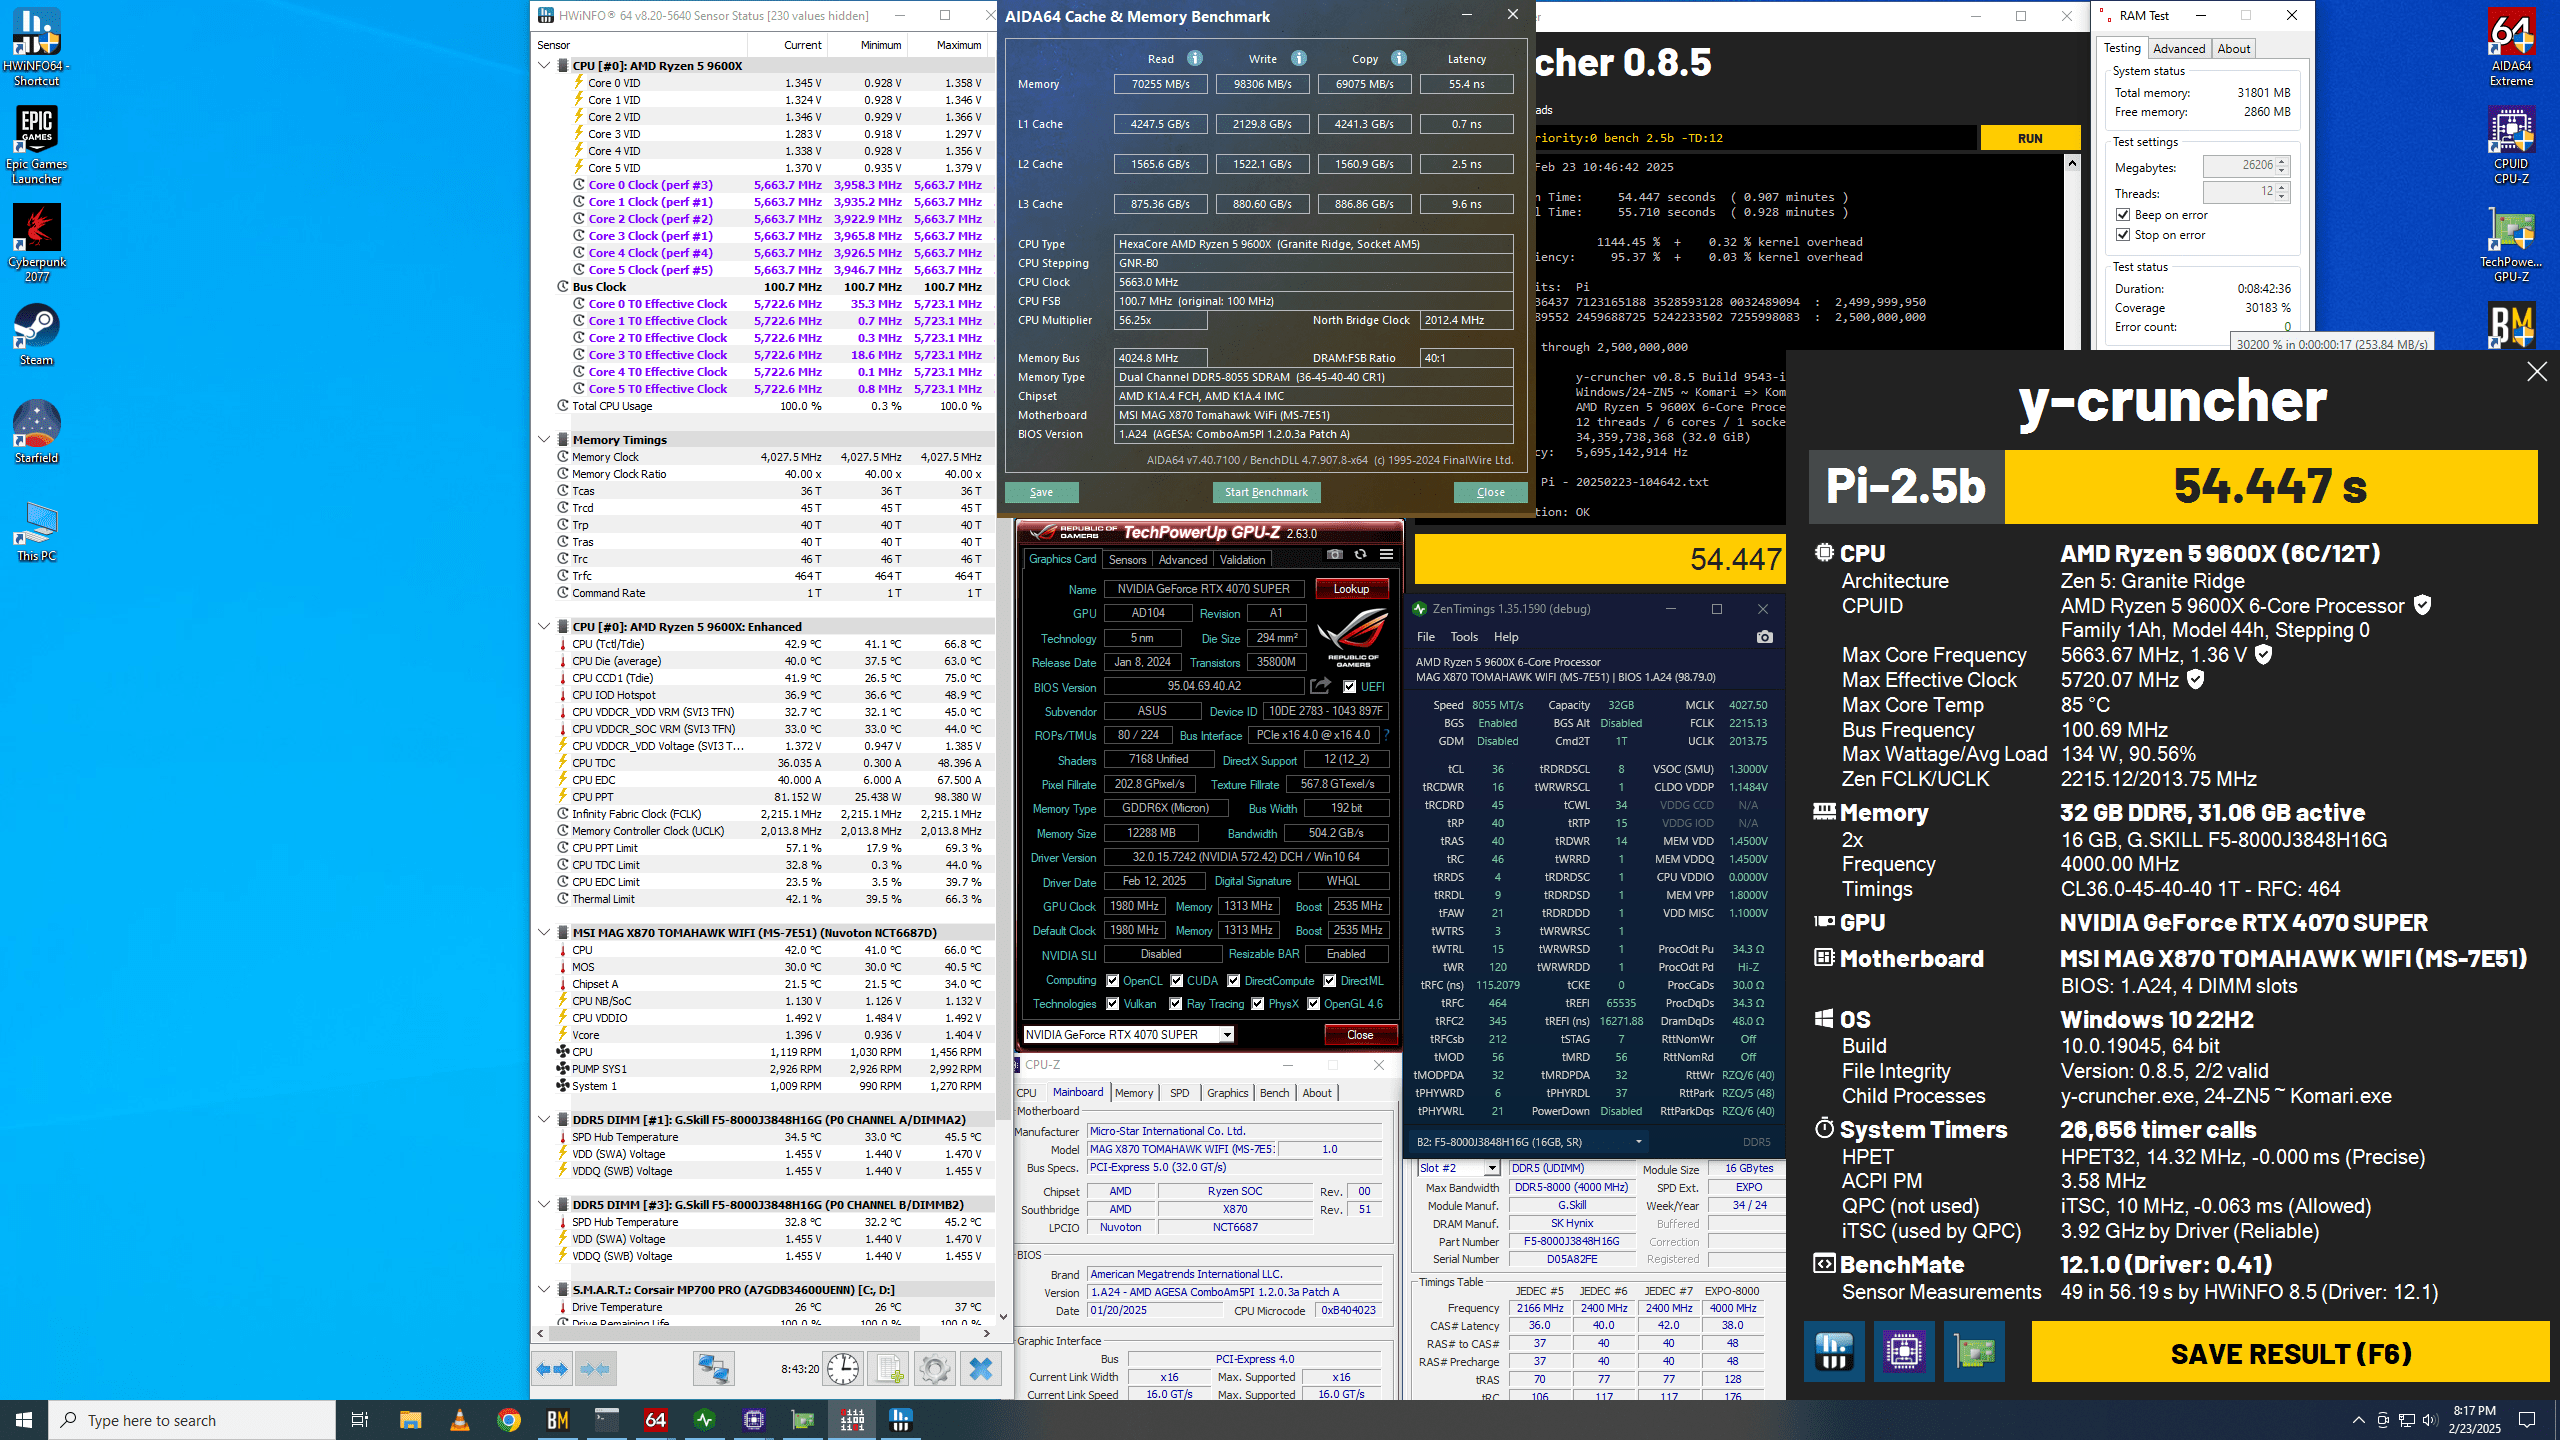Click Start Benchmark in AIDA64
This screenshot has width=2560, height=1440.
pos(1266,492)
